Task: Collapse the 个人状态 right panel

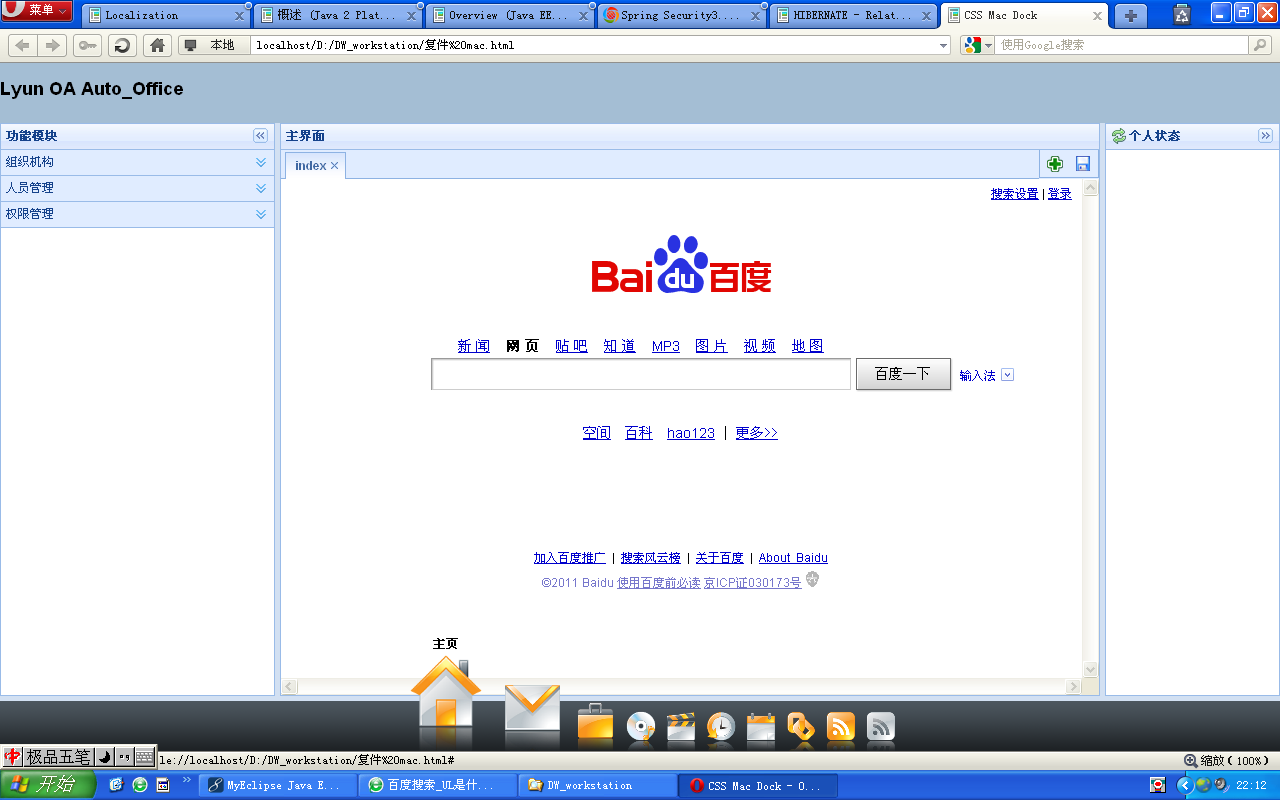Action: tap(1265, 136)
